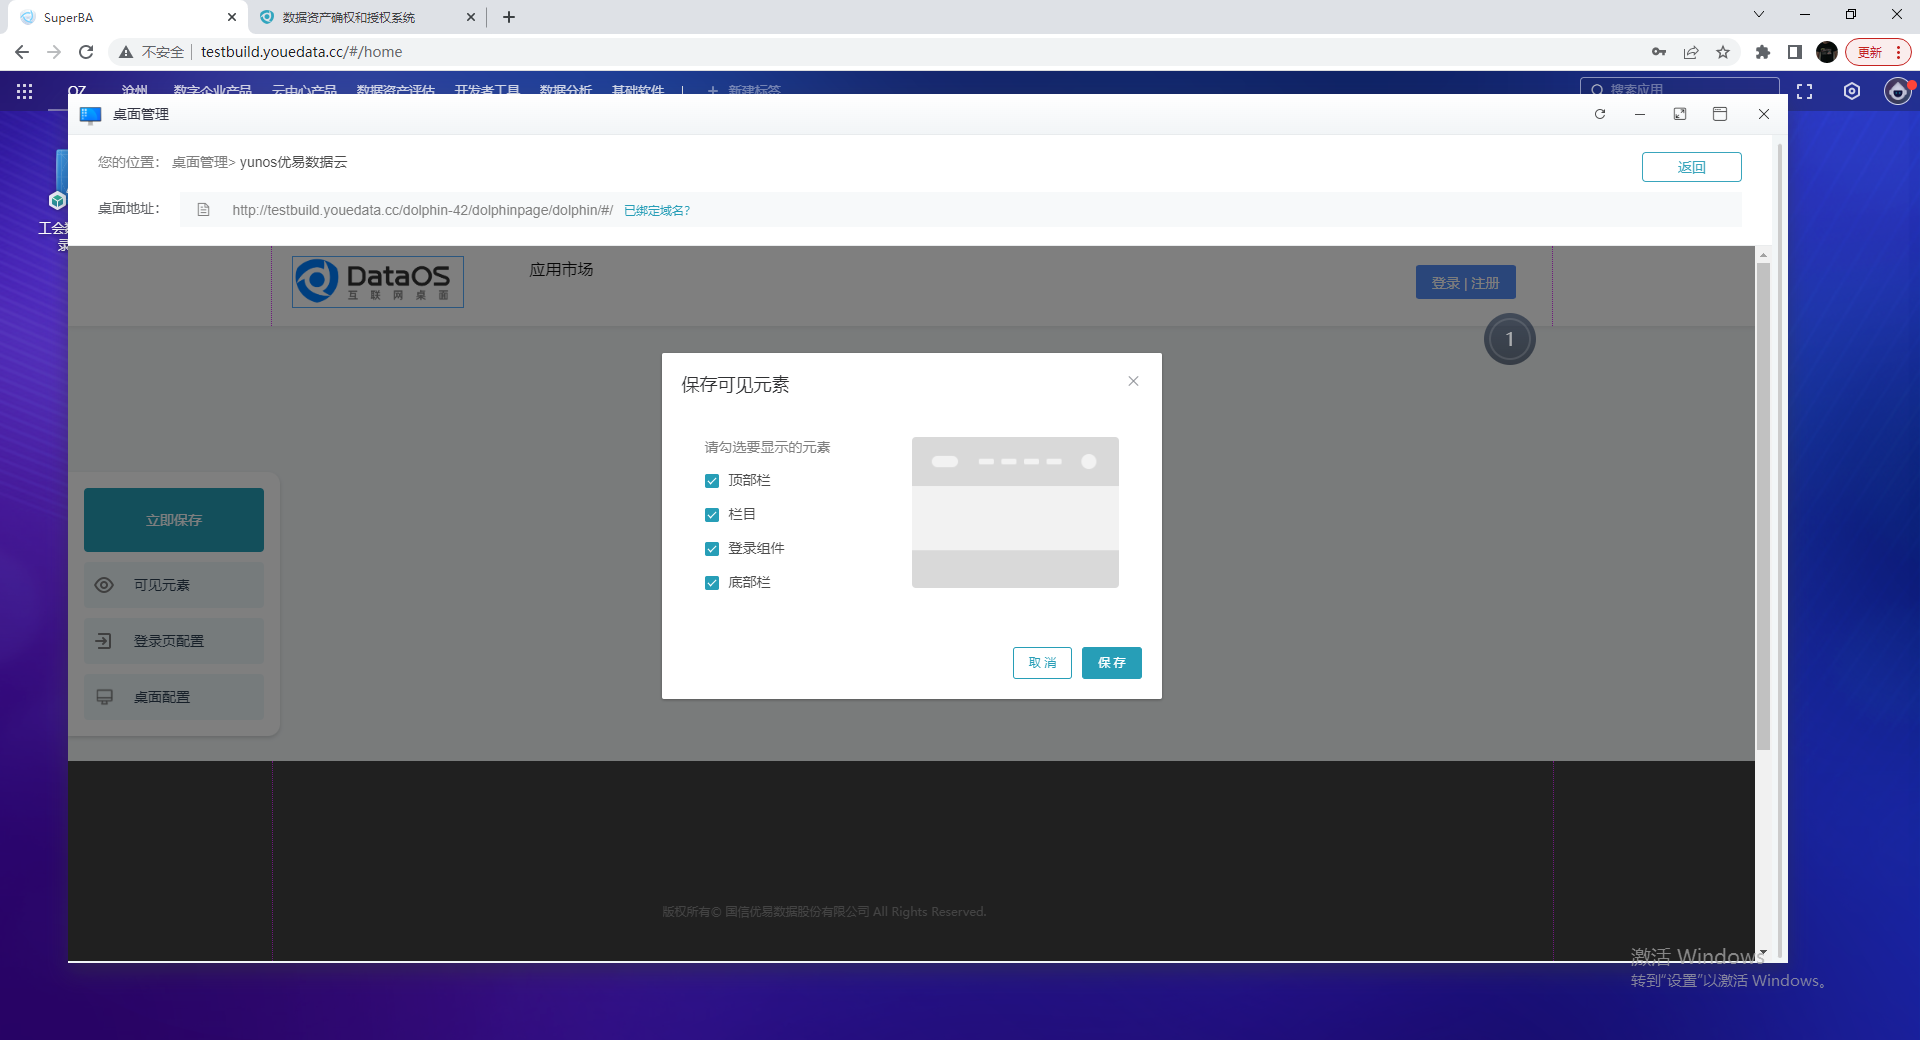The image size is (1920, 1040).
Task: Reload the browser page
Action: [86, 52]
